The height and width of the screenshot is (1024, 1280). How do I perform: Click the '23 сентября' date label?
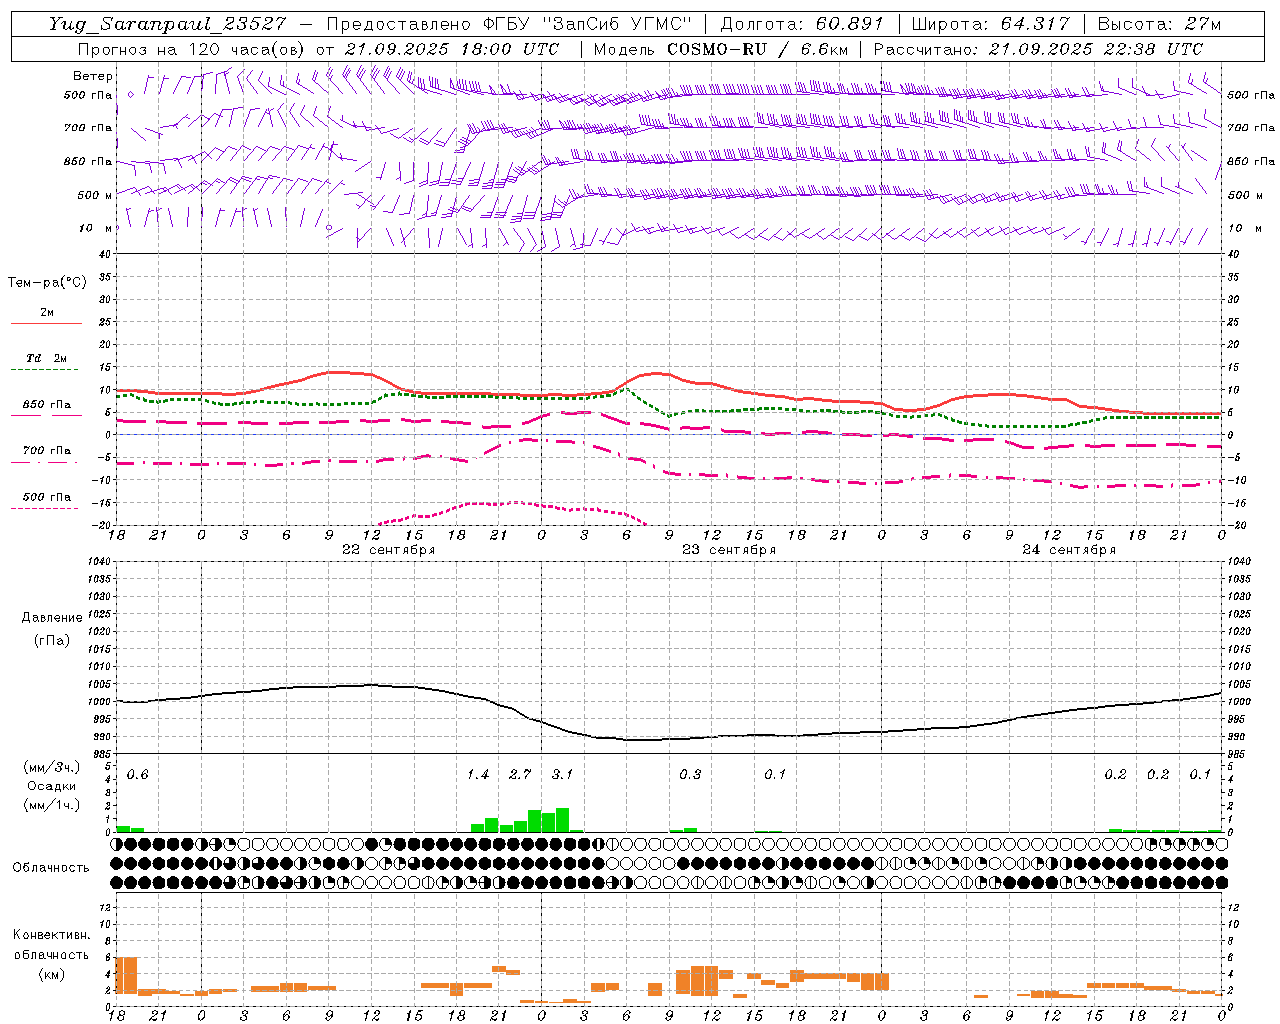click(x=729, y=550)
